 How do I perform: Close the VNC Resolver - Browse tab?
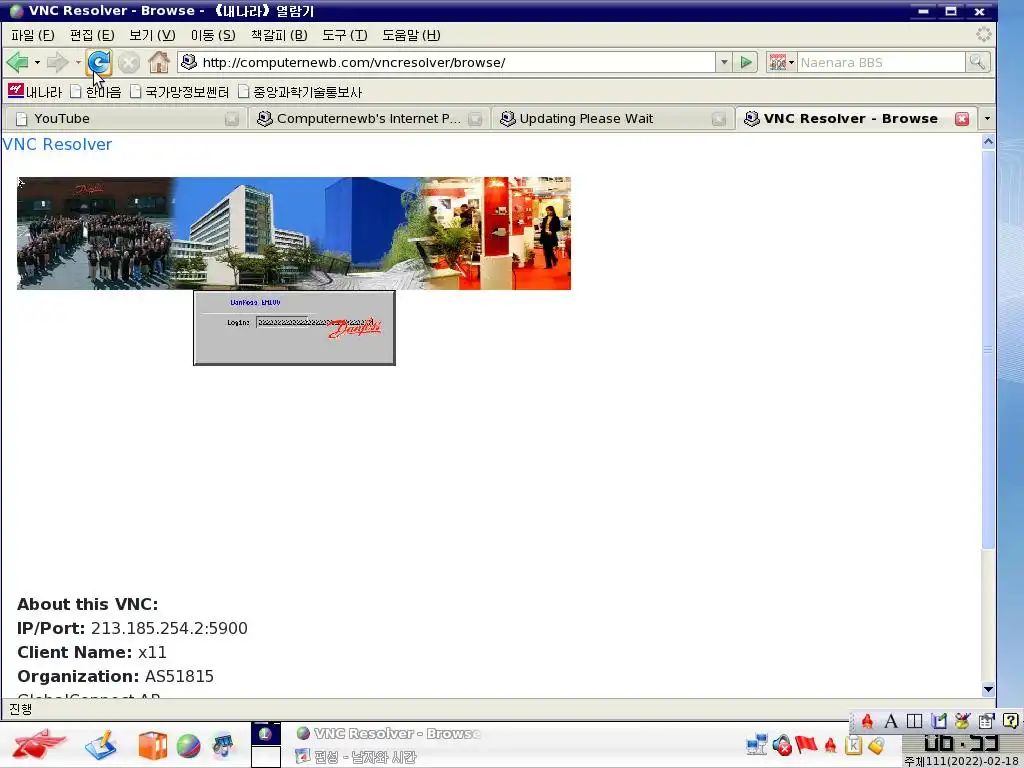(961, 118)
